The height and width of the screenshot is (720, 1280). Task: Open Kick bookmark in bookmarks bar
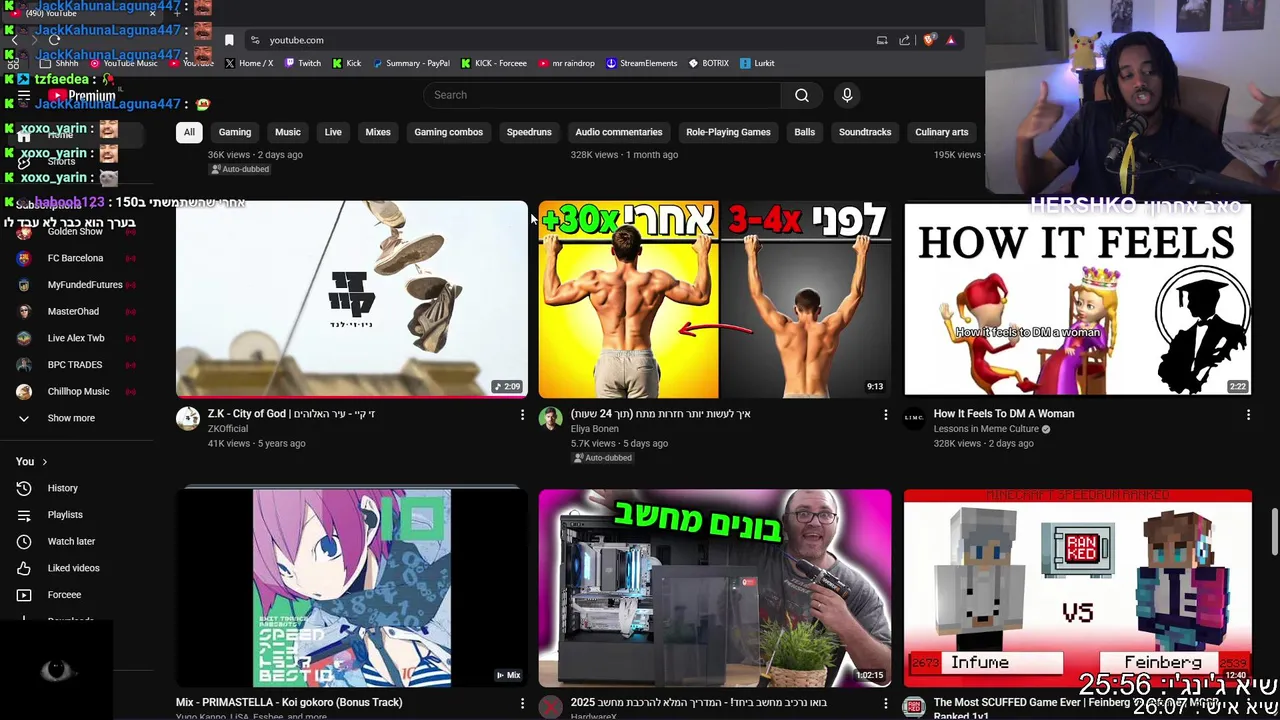click(x=347, y=63)
